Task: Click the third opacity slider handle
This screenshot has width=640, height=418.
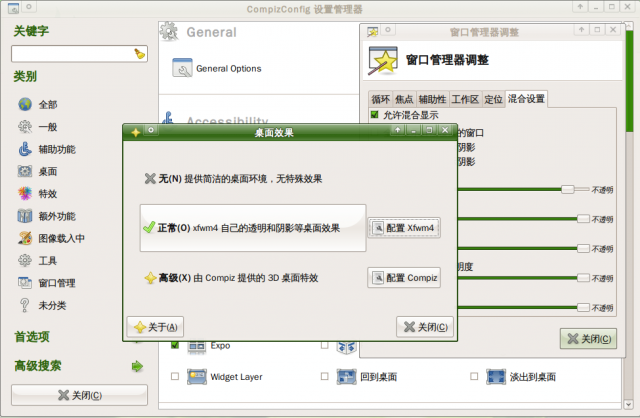Action: [583, 248]
